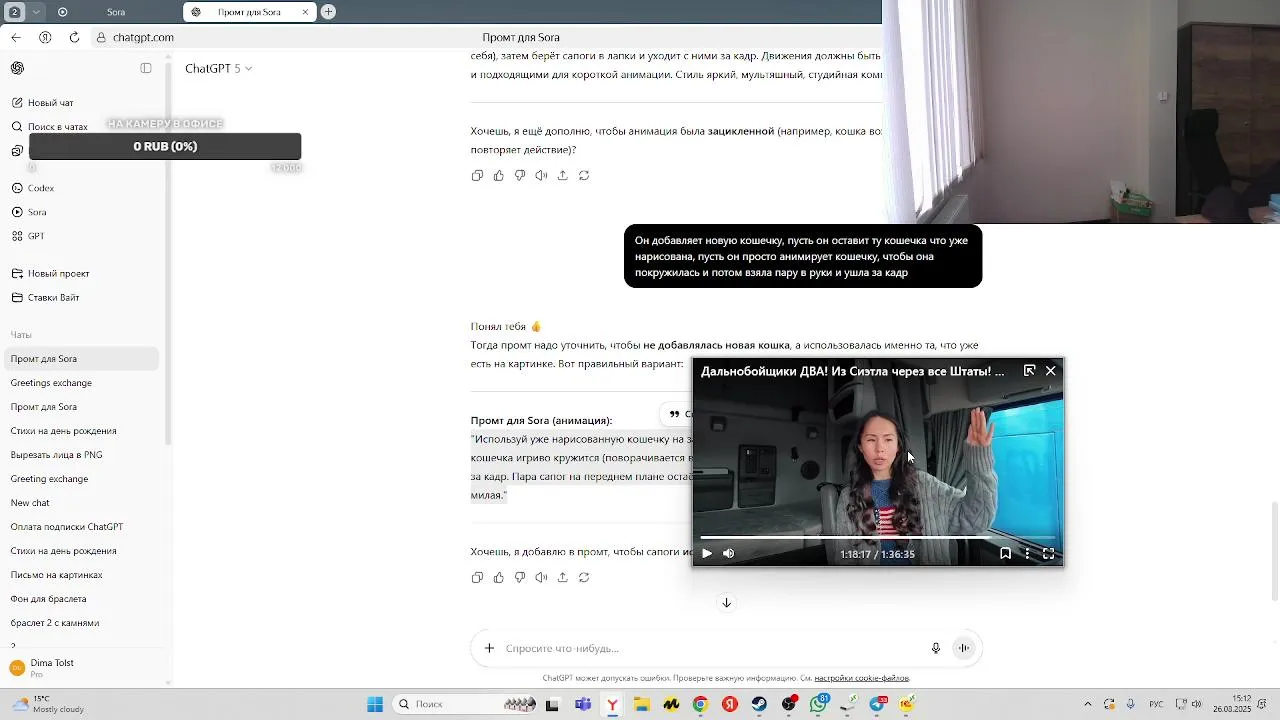1280x720 pixels.
Task: Seek on the video progress bar
Action: 878,538
